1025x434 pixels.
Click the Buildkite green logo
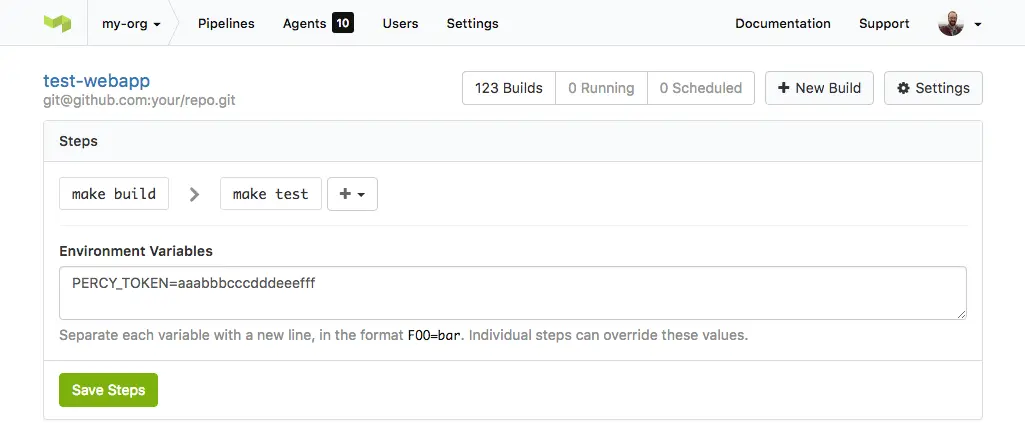pyautogui.click(x=57, y=24)
